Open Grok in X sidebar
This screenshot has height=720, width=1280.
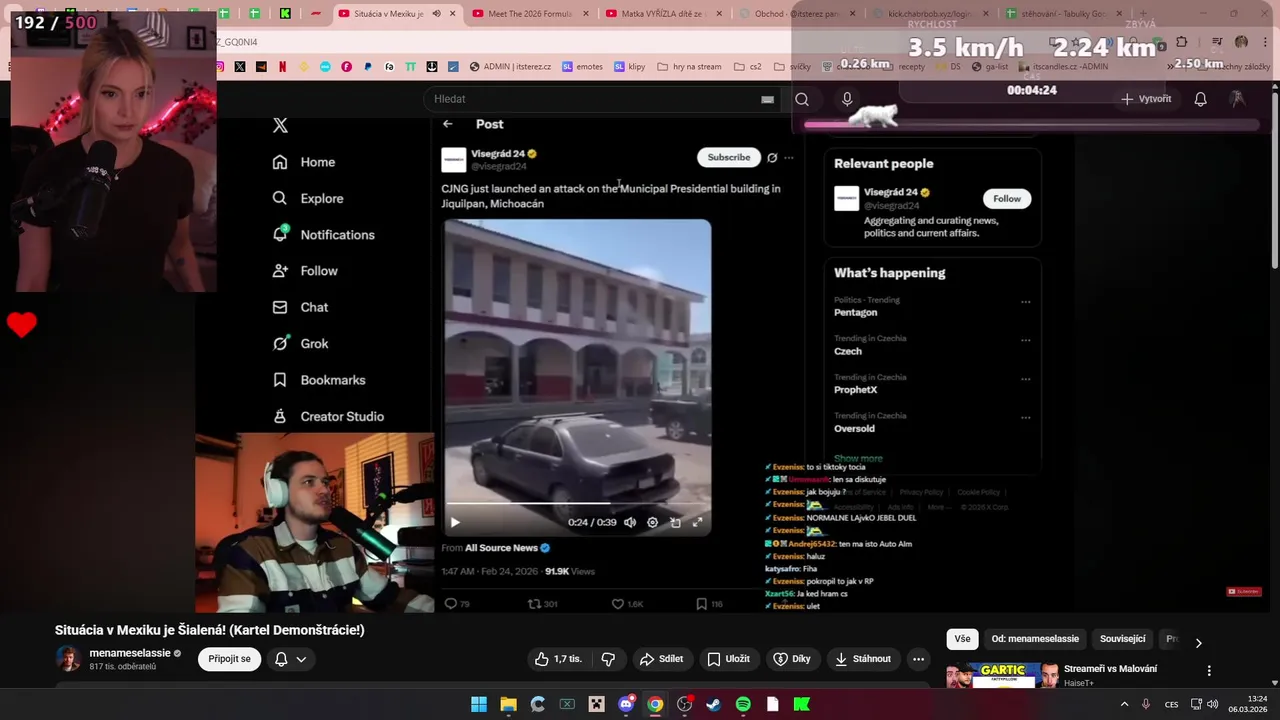[301, 343]
